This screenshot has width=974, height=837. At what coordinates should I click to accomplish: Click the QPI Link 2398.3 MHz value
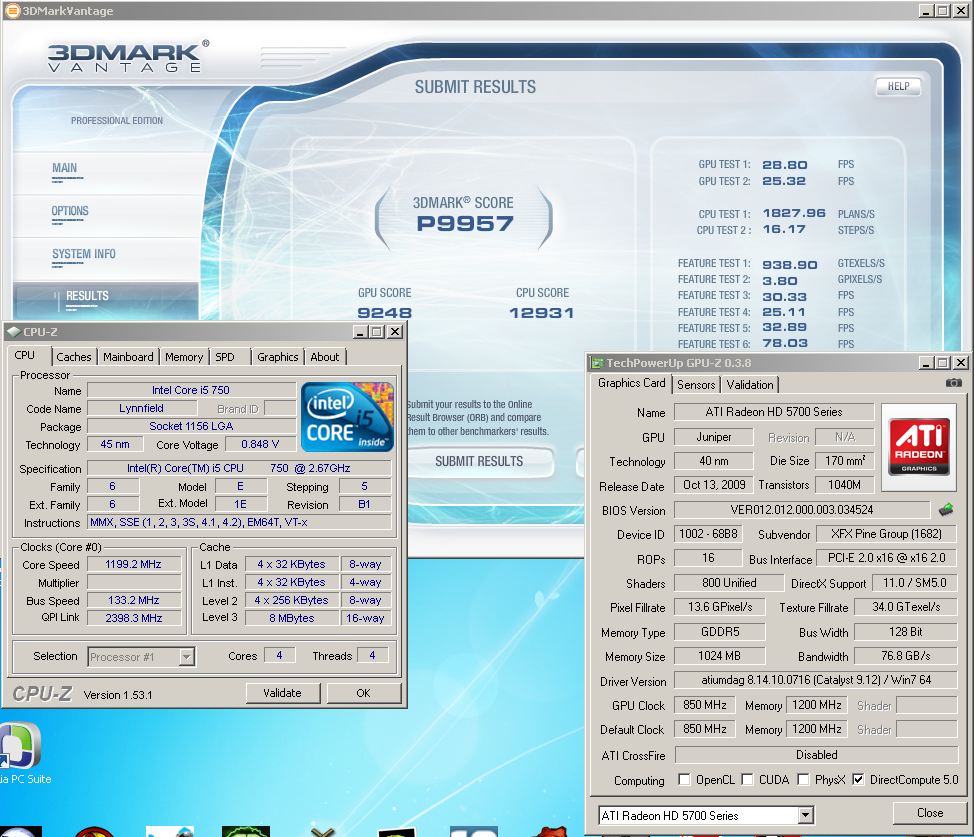pyautogui.click(x=134, y=618)
